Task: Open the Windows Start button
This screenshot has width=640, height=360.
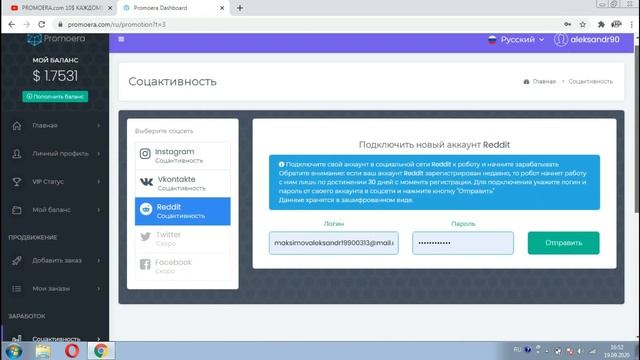Action: 13,351
